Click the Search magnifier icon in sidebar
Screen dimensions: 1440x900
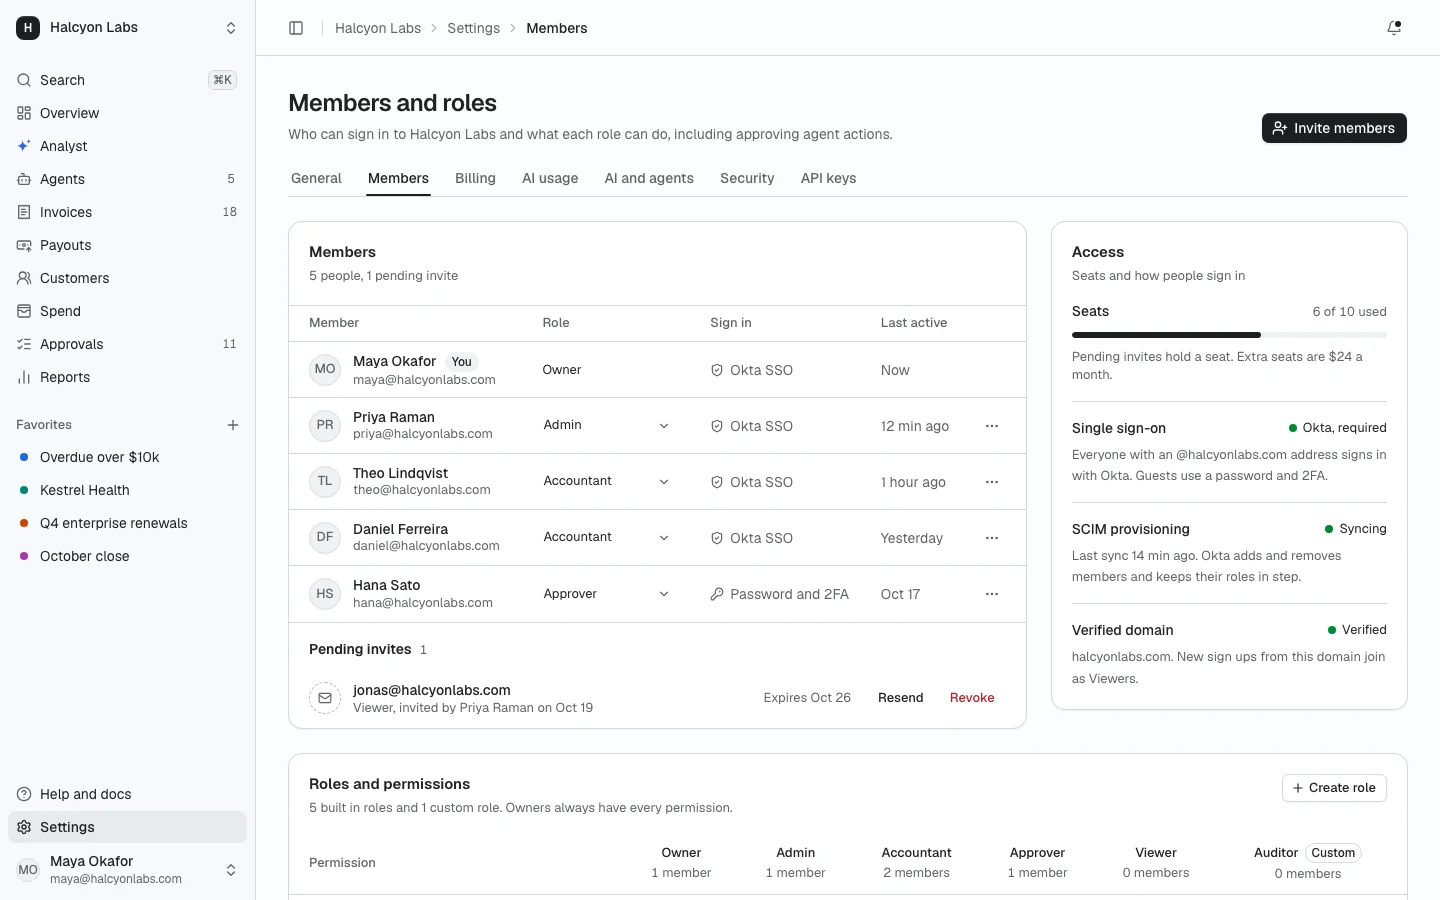24,80
